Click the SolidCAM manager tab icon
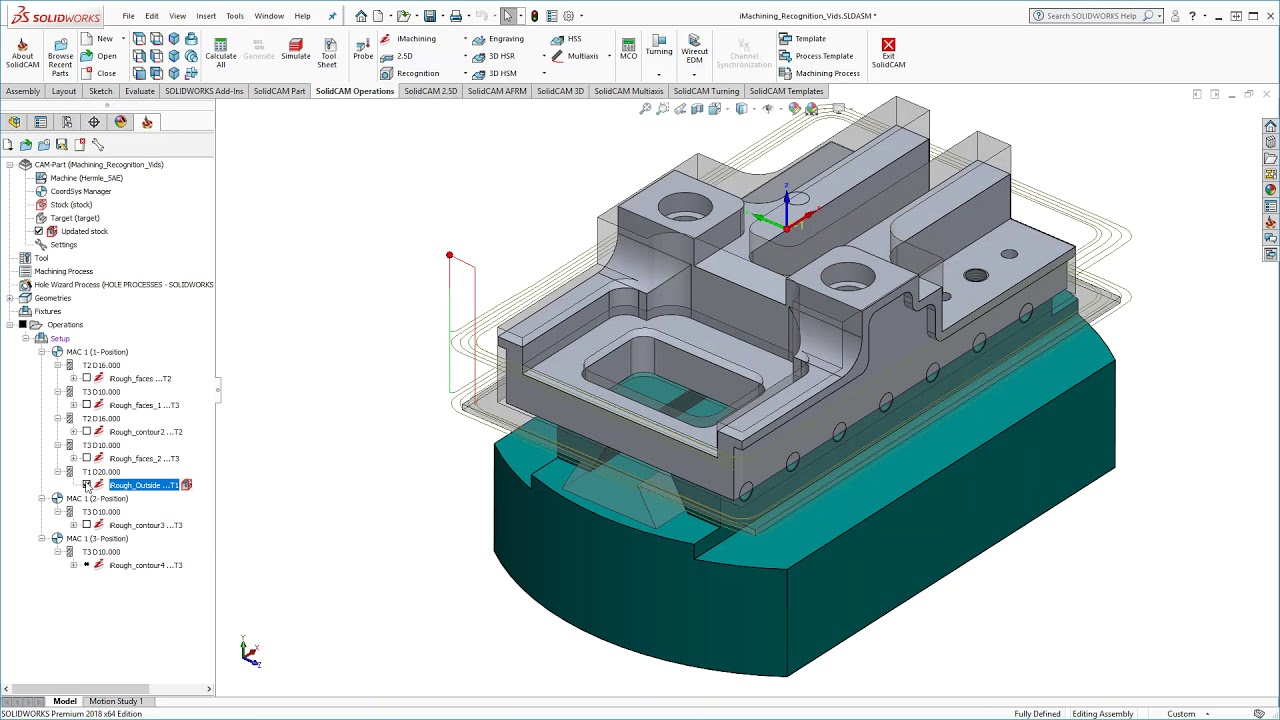1280x720 pixels. 147,122
